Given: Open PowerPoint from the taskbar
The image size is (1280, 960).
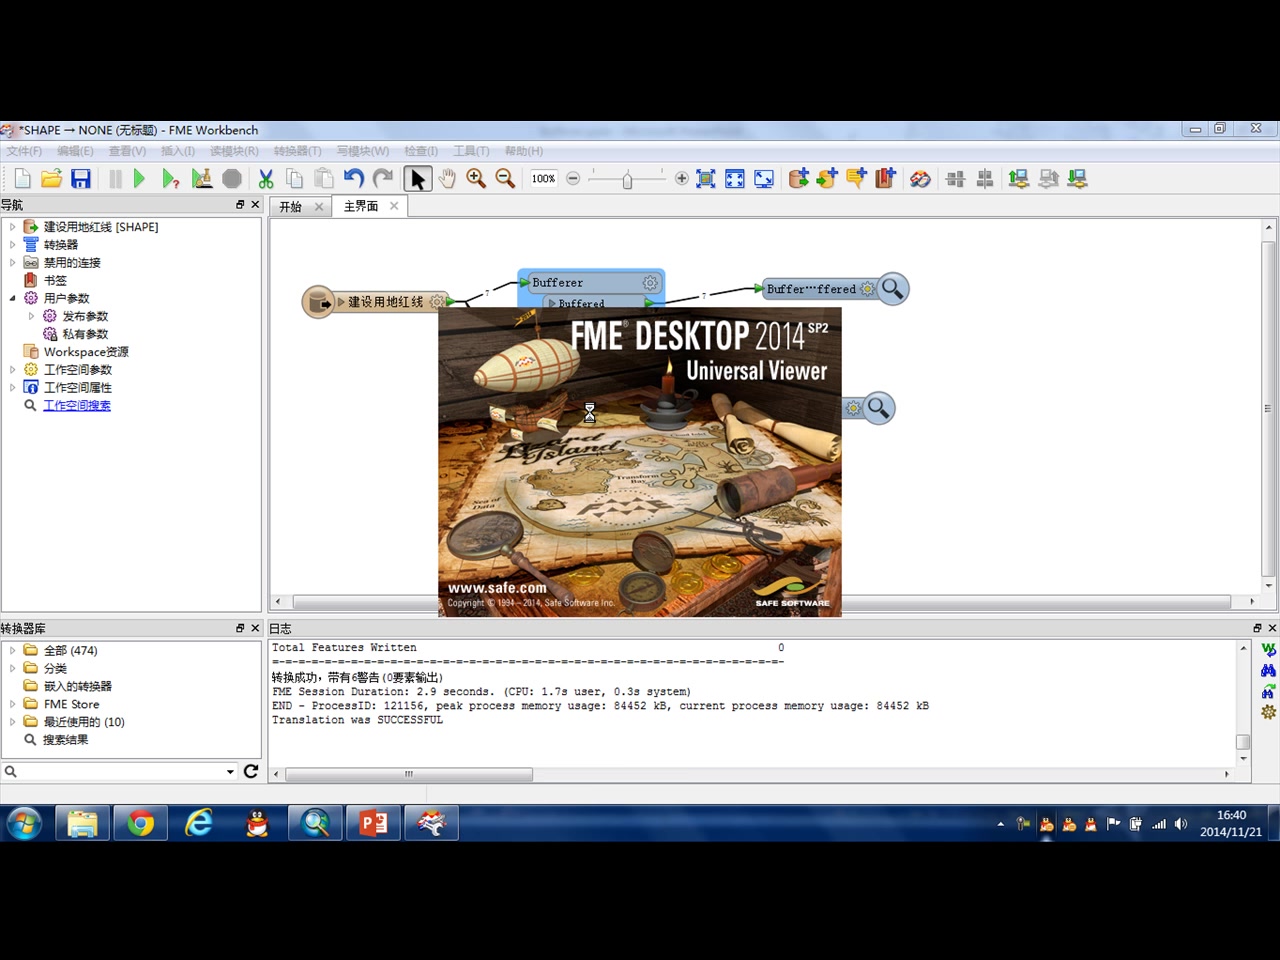Looking at the screenshot, I should (373, 823).
